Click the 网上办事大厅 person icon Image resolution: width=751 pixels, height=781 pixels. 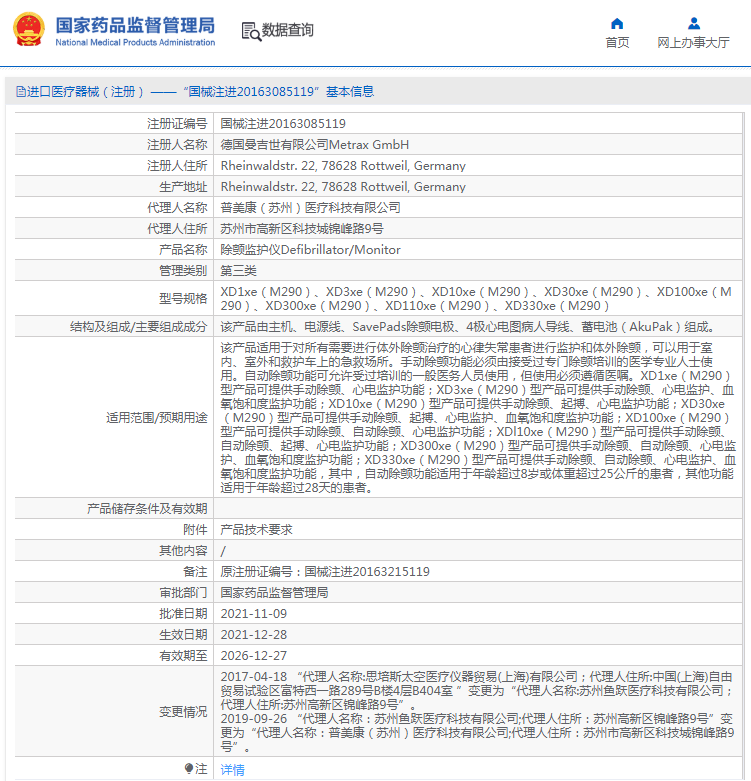(x=693, y=23)
